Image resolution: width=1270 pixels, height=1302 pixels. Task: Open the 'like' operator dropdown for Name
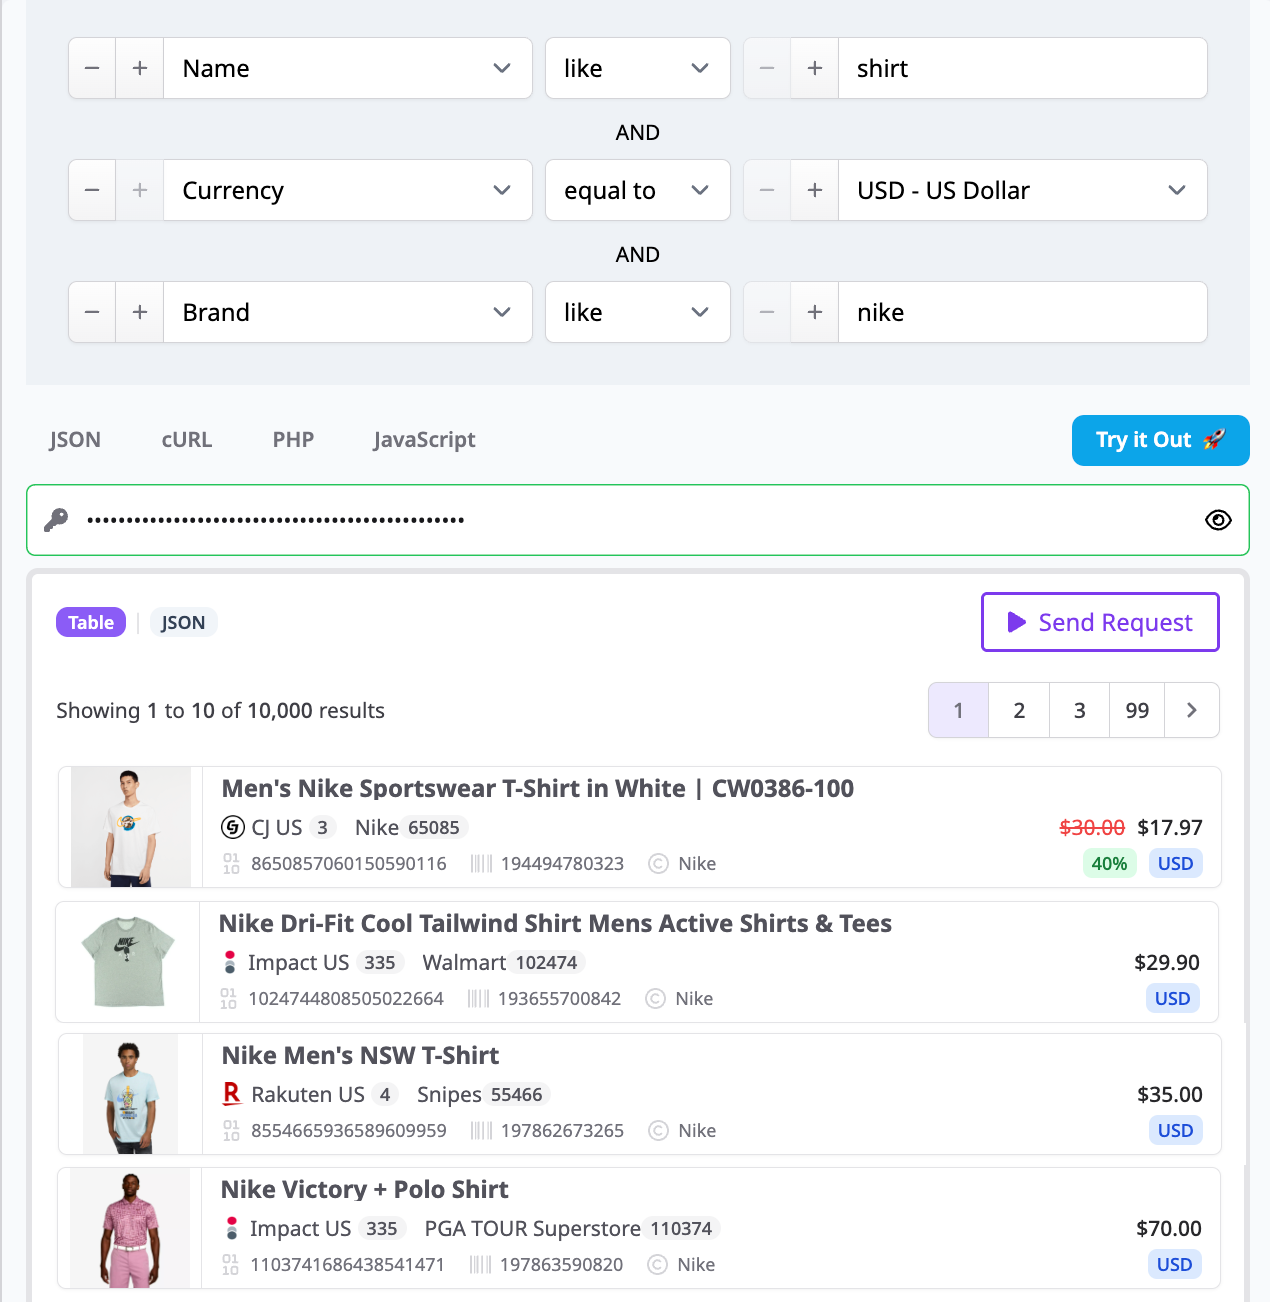tap(638, 68)
